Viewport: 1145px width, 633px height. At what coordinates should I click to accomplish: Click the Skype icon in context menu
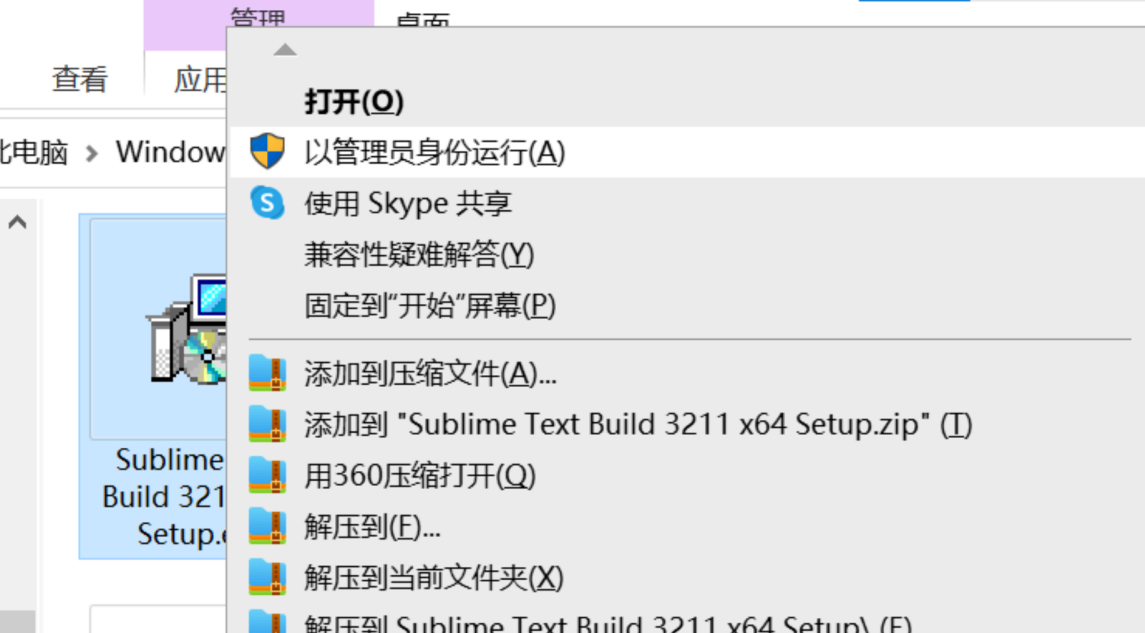(267, 203)
